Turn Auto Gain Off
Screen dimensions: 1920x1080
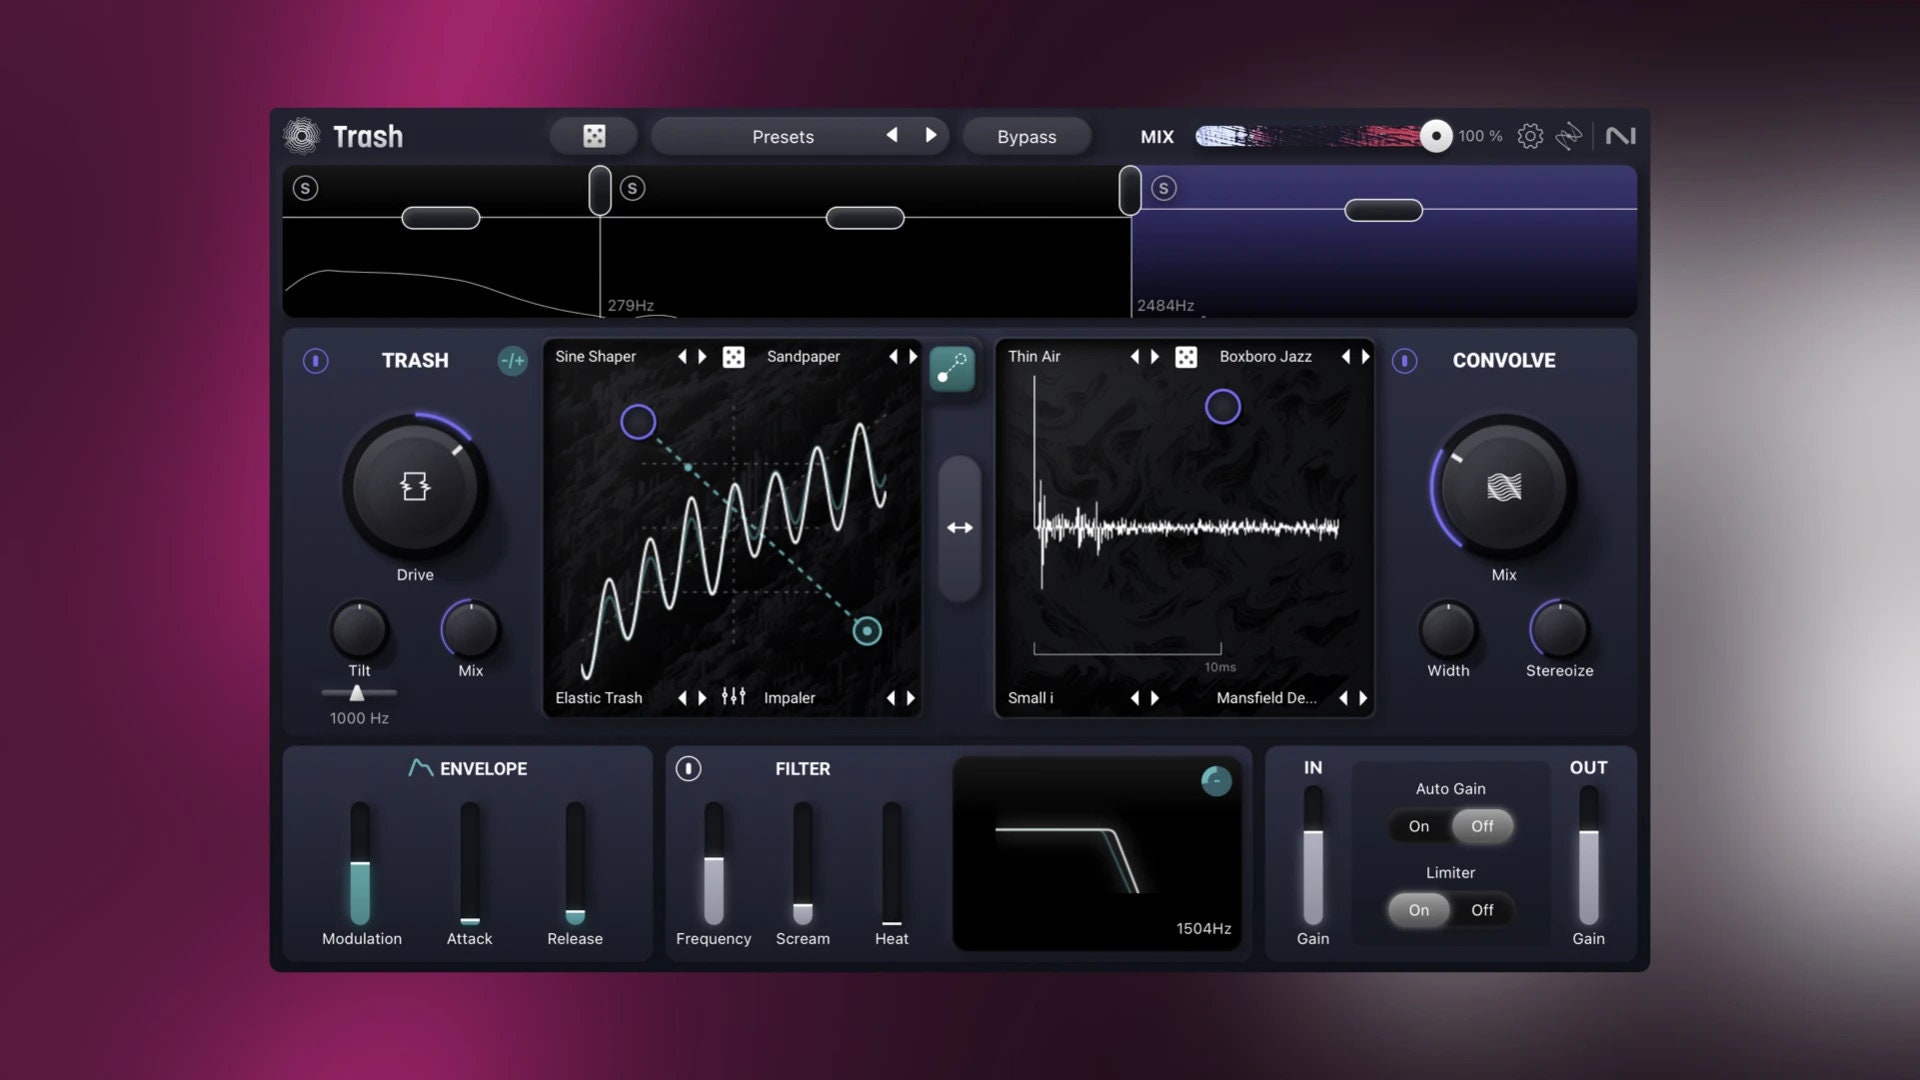pos(1482,826)
